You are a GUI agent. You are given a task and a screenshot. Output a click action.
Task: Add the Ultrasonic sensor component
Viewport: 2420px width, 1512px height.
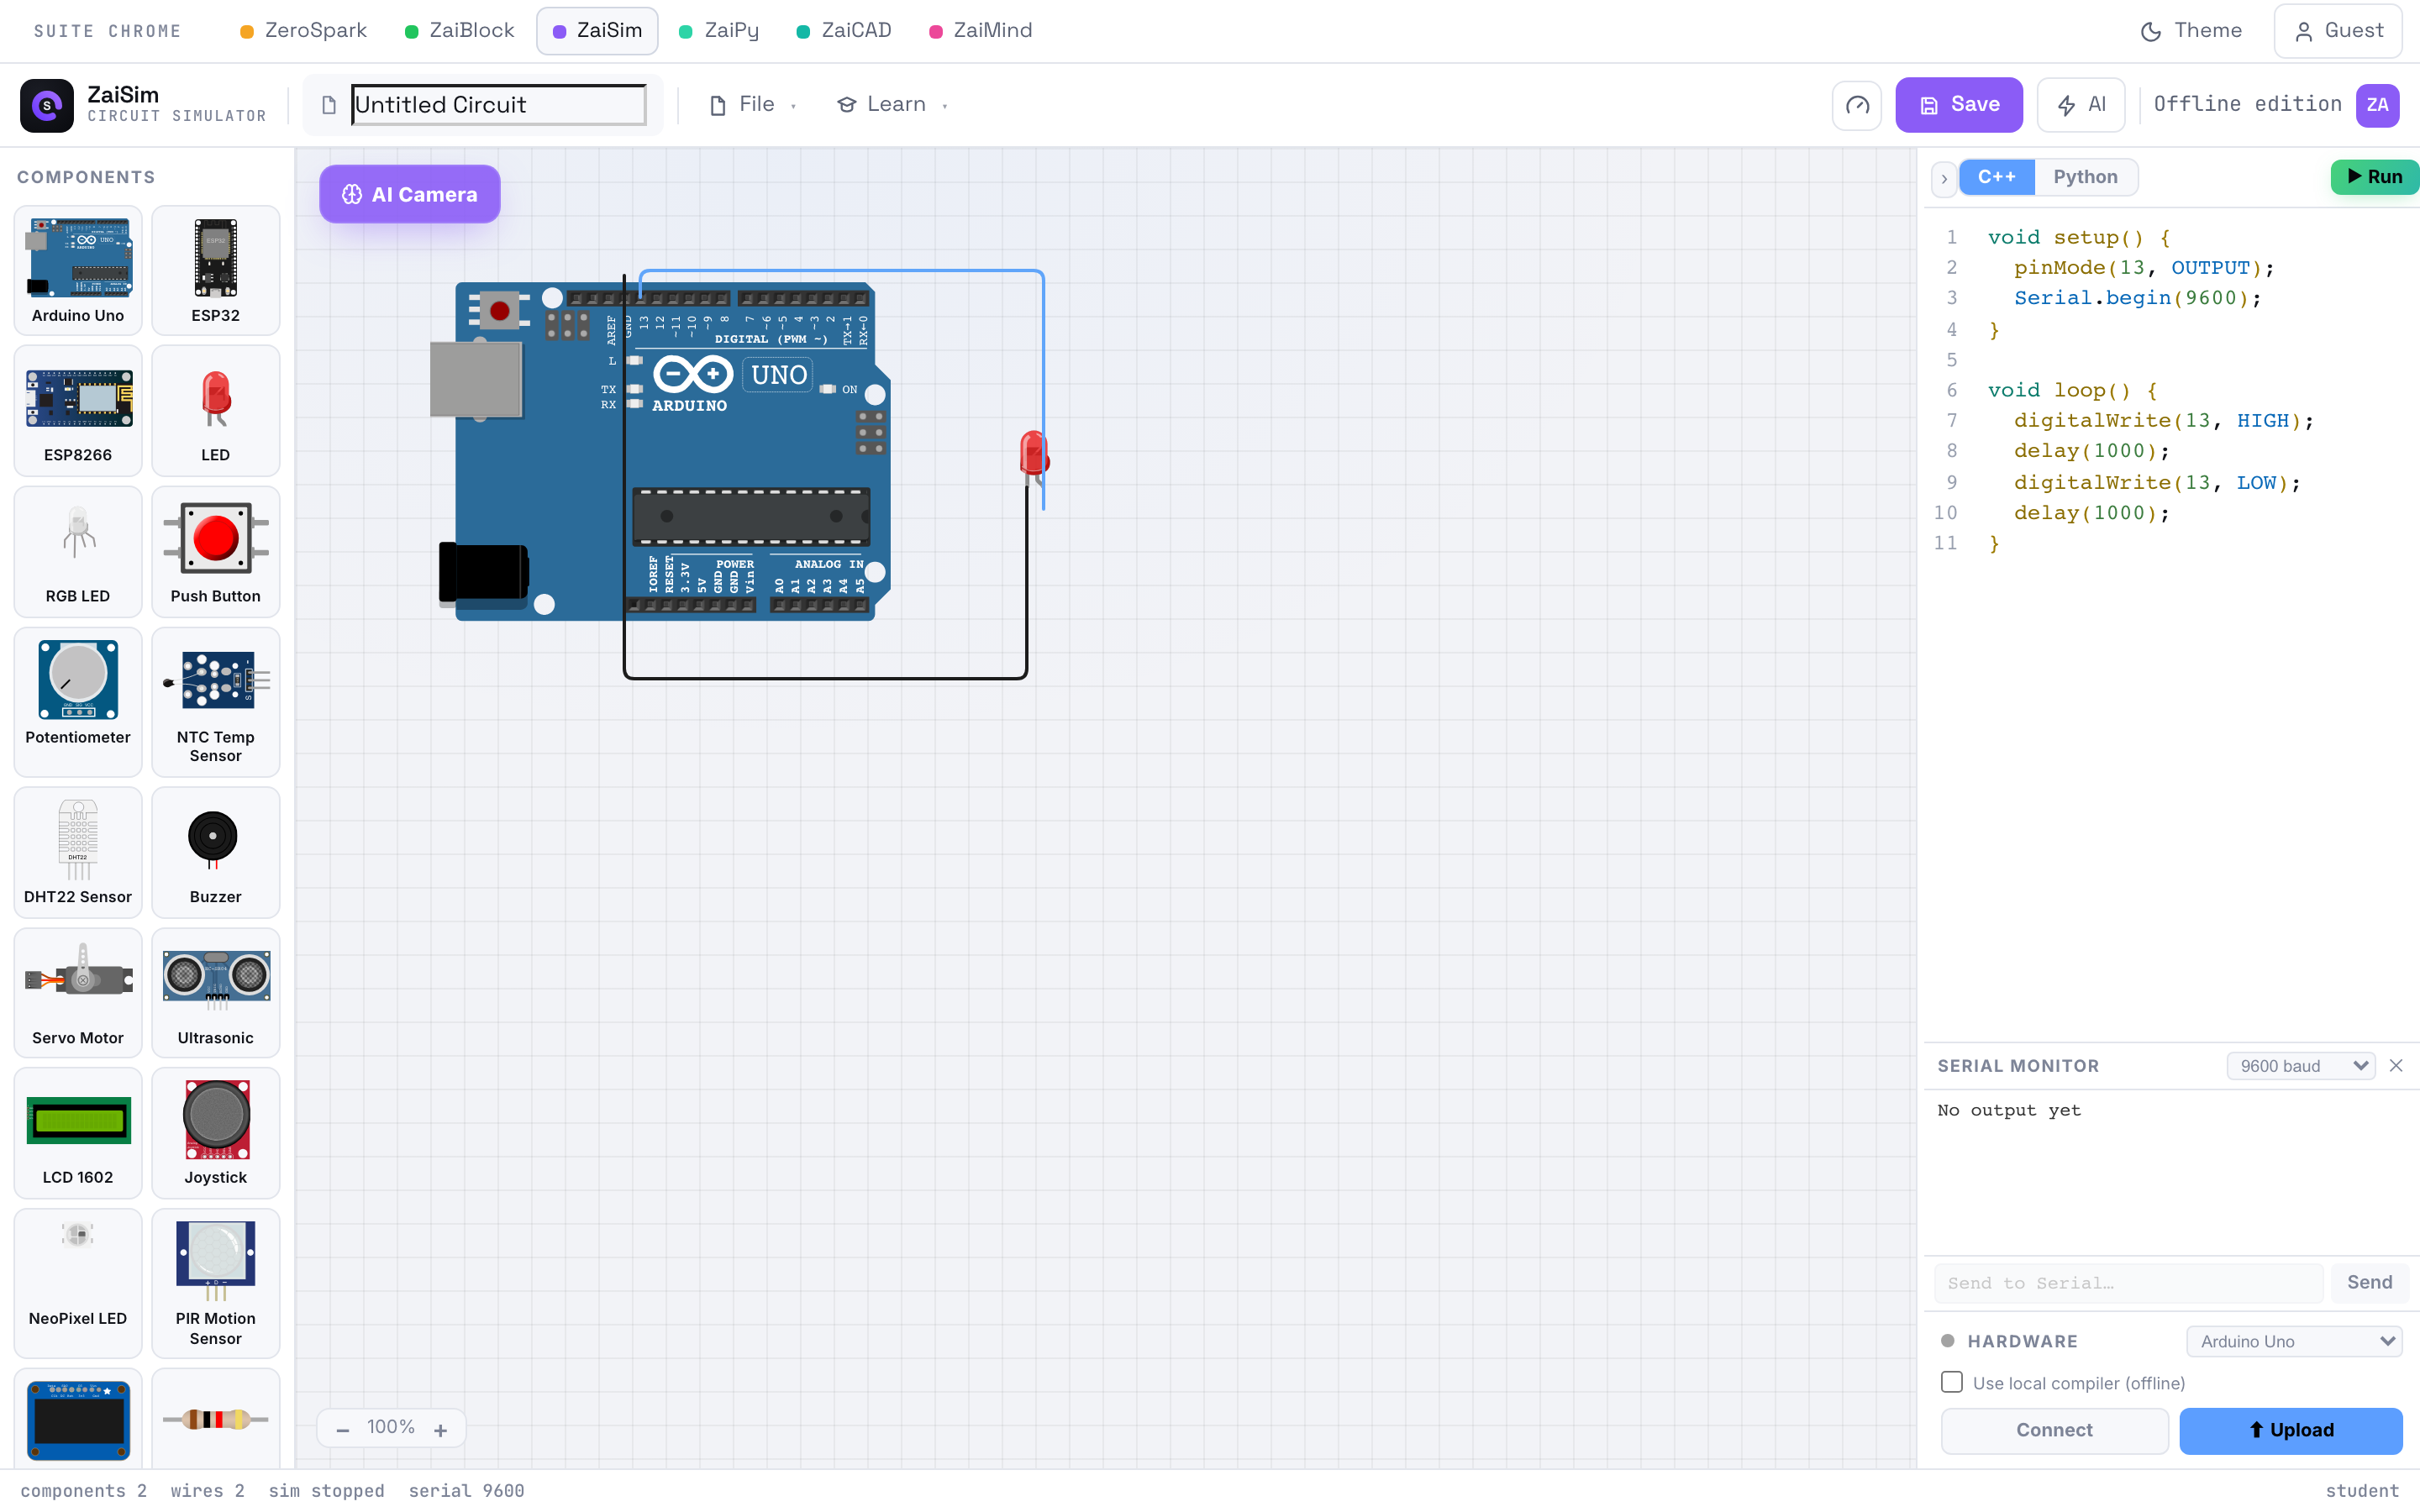pos(215,992)
